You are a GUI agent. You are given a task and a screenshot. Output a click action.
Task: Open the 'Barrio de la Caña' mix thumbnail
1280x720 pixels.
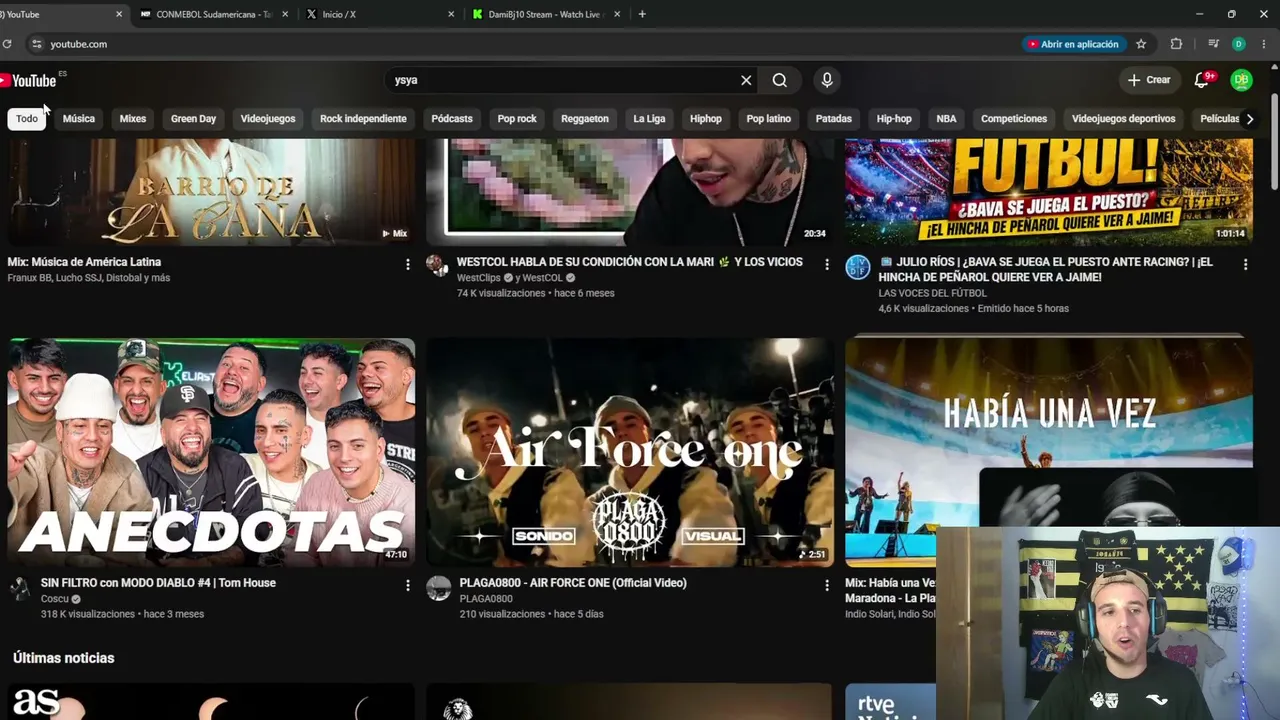211,192
